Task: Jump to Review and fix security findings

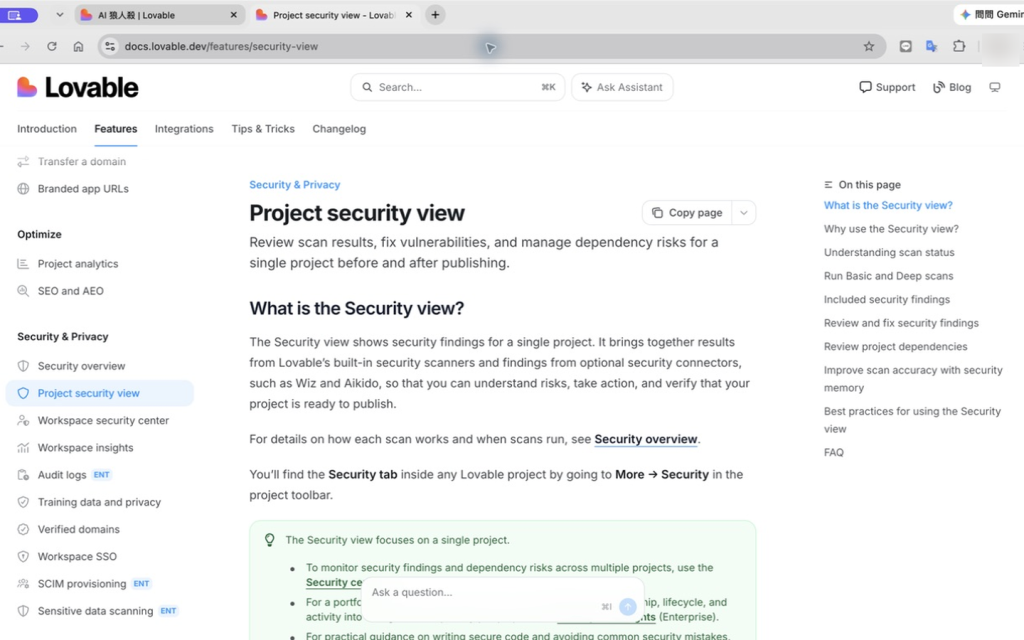Action: pyautogui.click(x=901, y=323)
